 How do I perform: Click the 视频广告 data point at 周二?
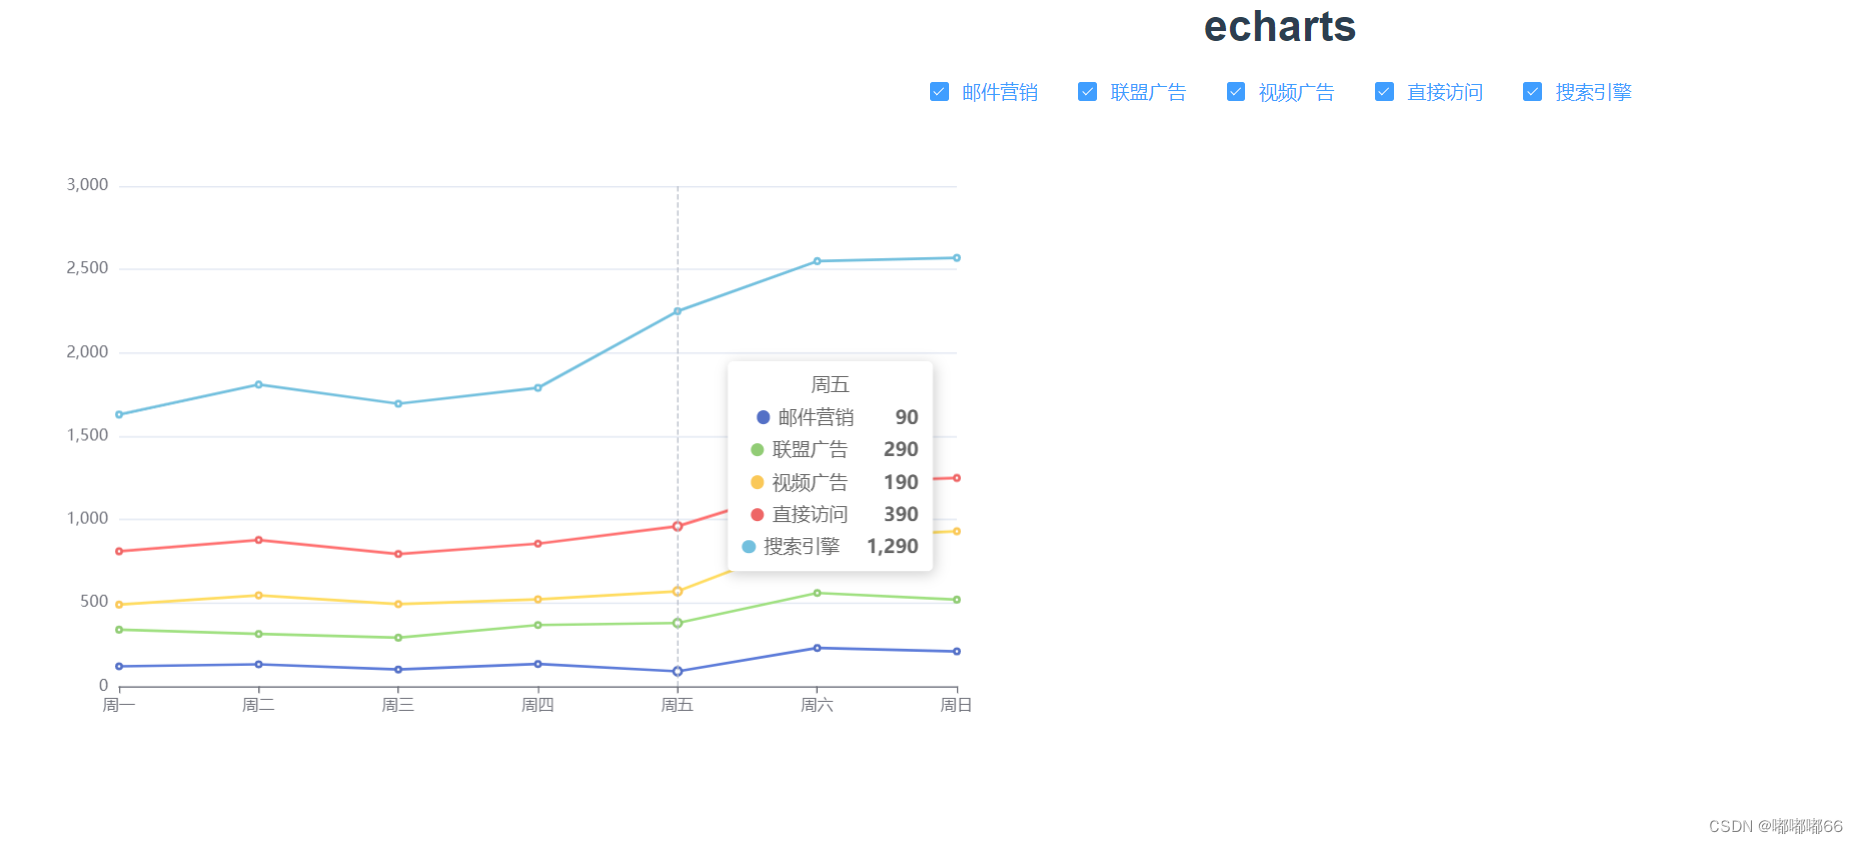pos(259,595)
